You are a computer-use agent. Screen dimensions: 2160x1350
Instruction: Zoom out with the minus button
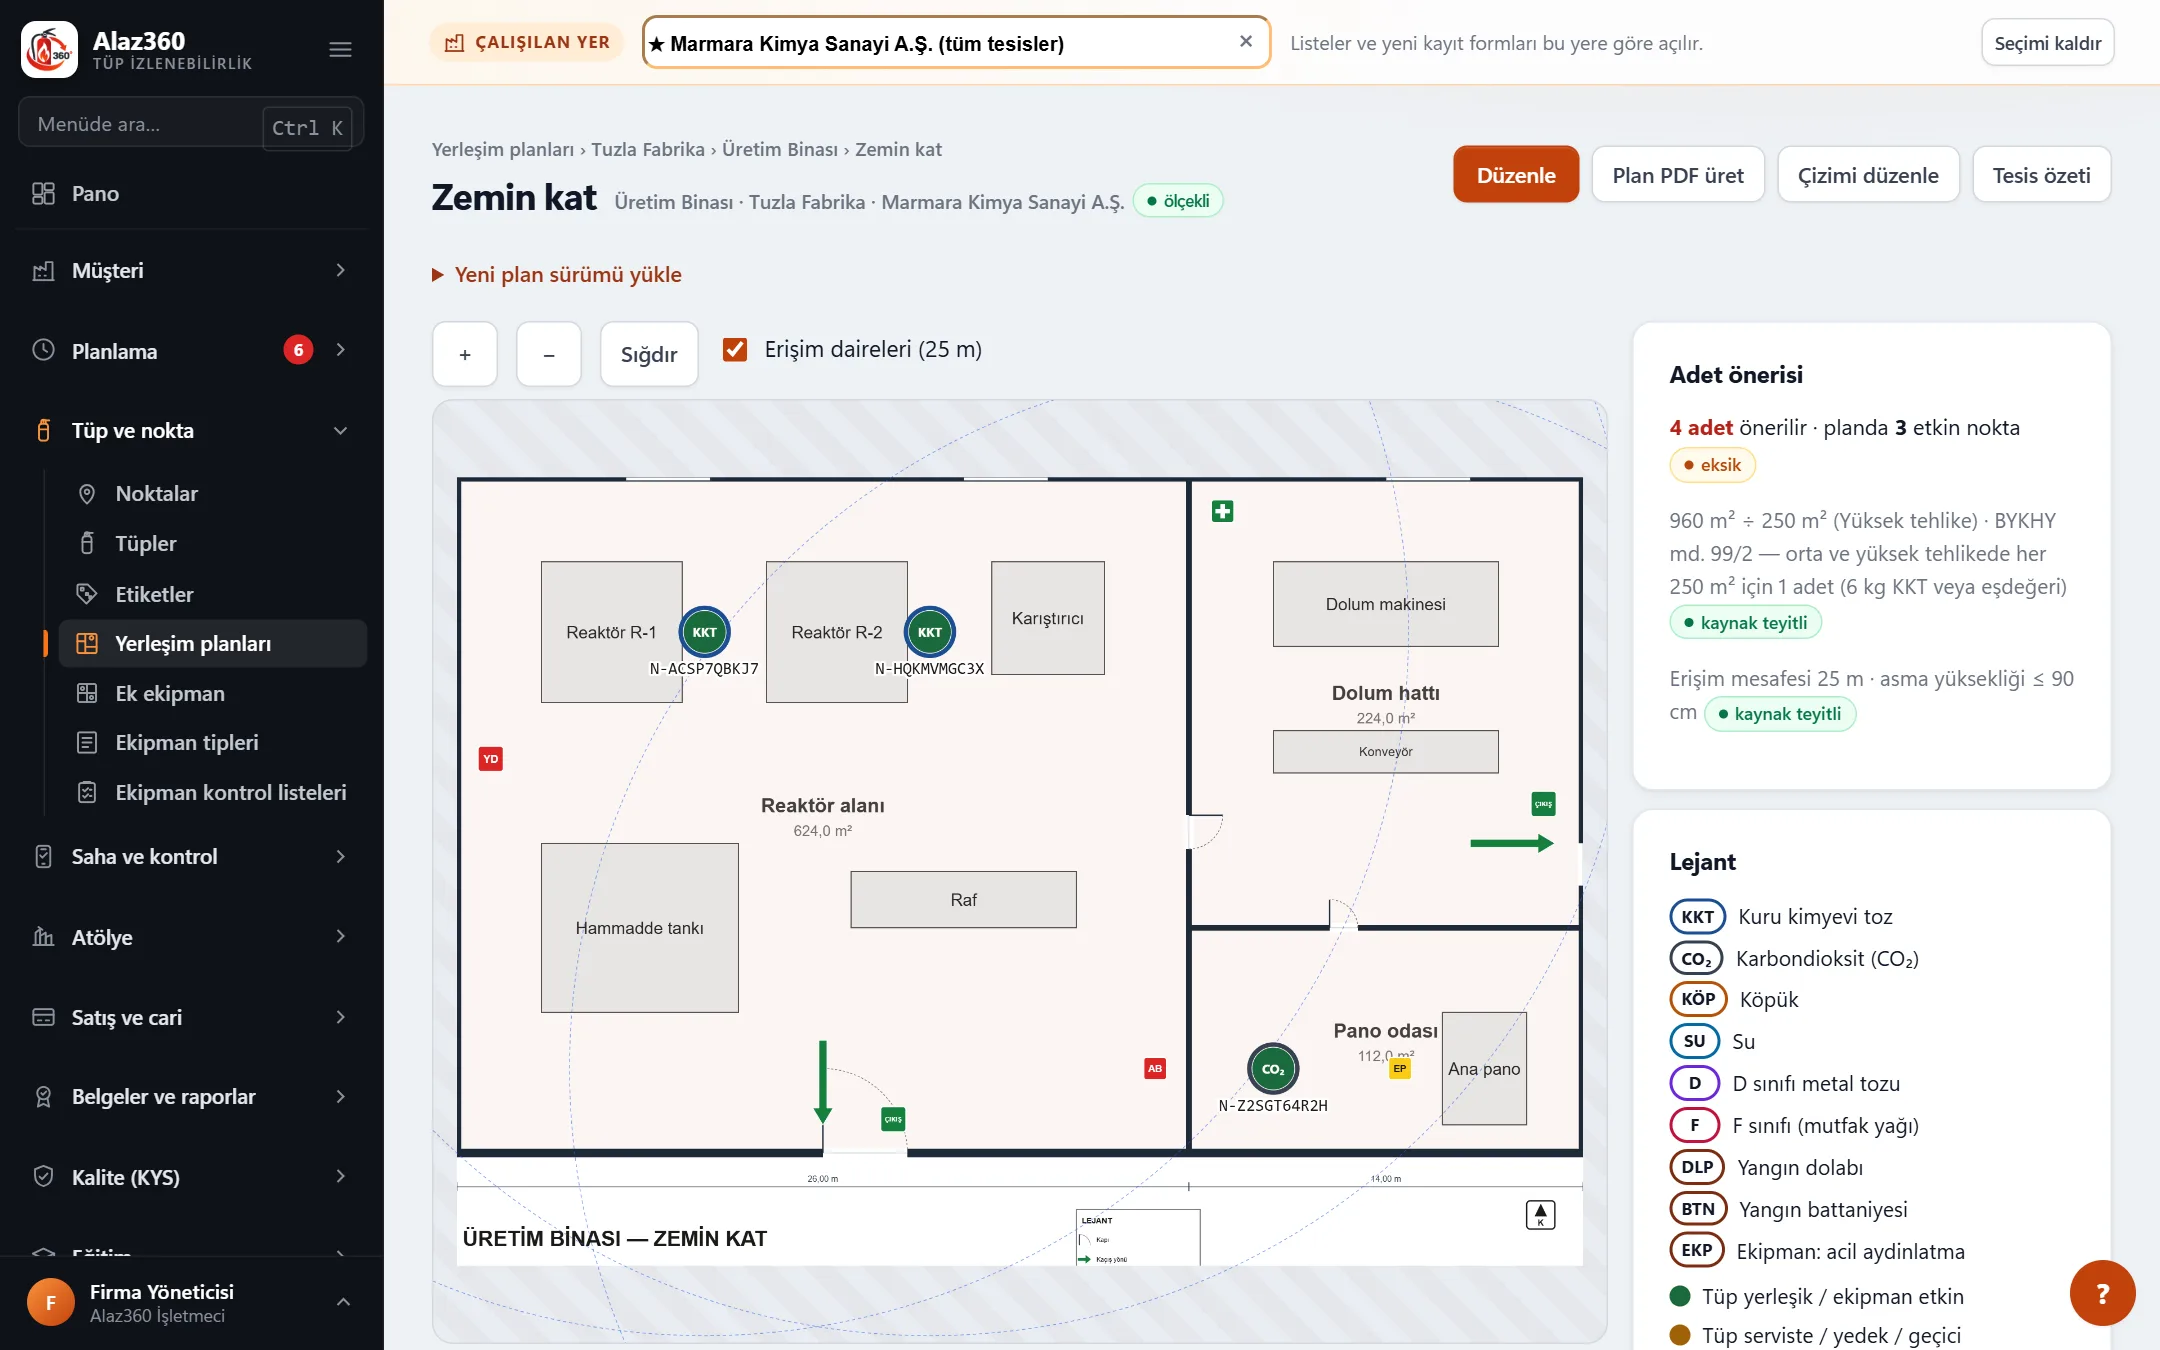click(549, 354)
